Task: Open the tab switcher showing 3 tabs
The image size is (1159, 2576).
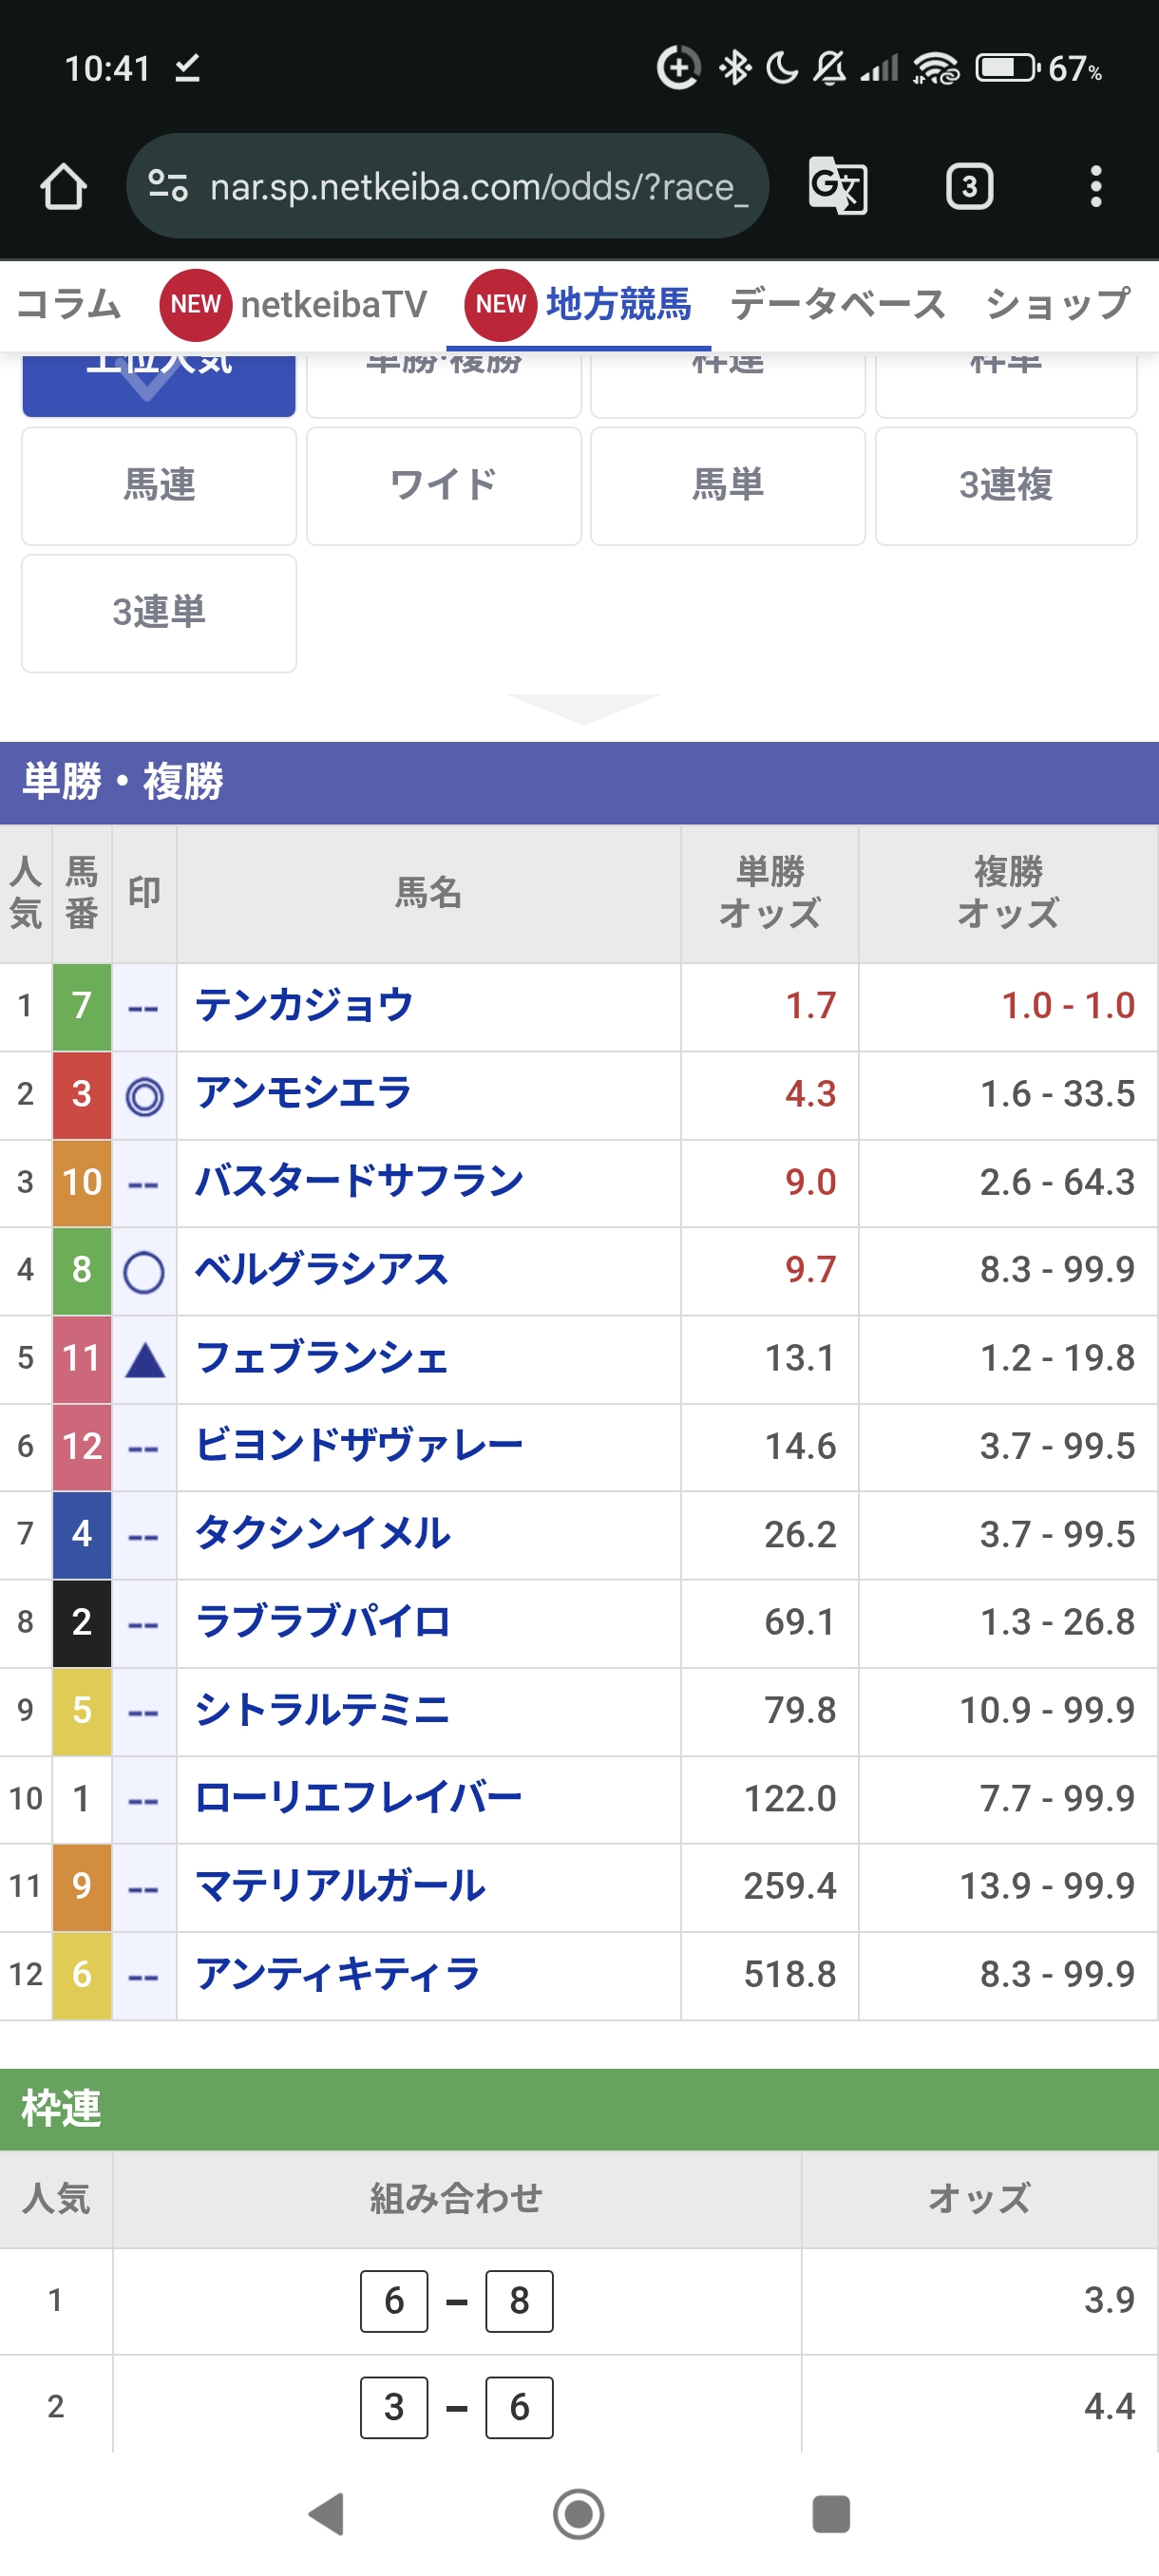Action: 968,186
